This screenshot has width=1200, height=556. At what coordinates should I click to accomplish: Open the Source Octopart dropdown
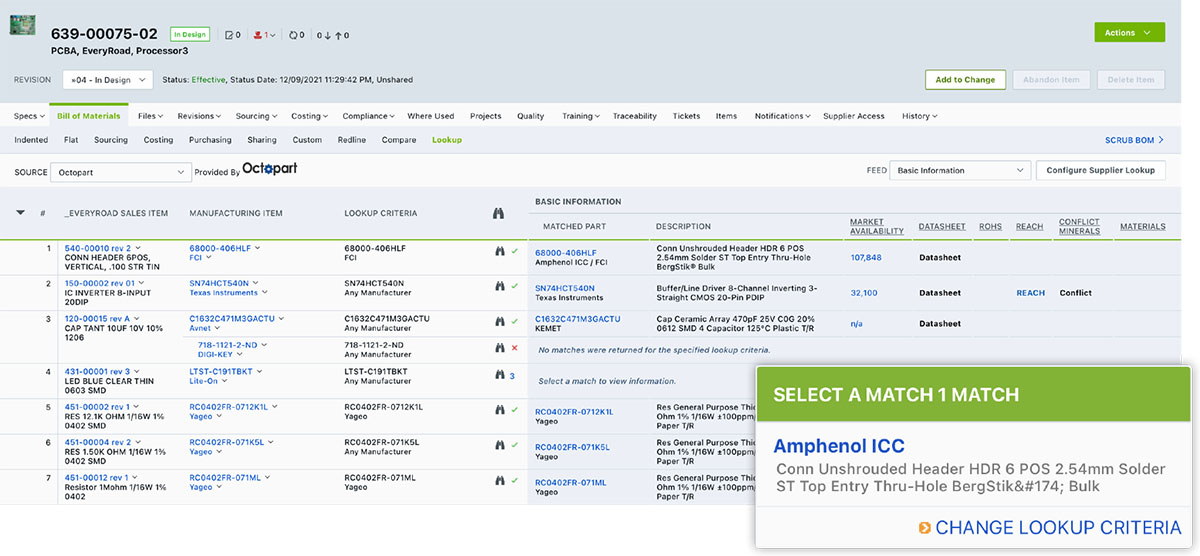(x=121, y=172)
